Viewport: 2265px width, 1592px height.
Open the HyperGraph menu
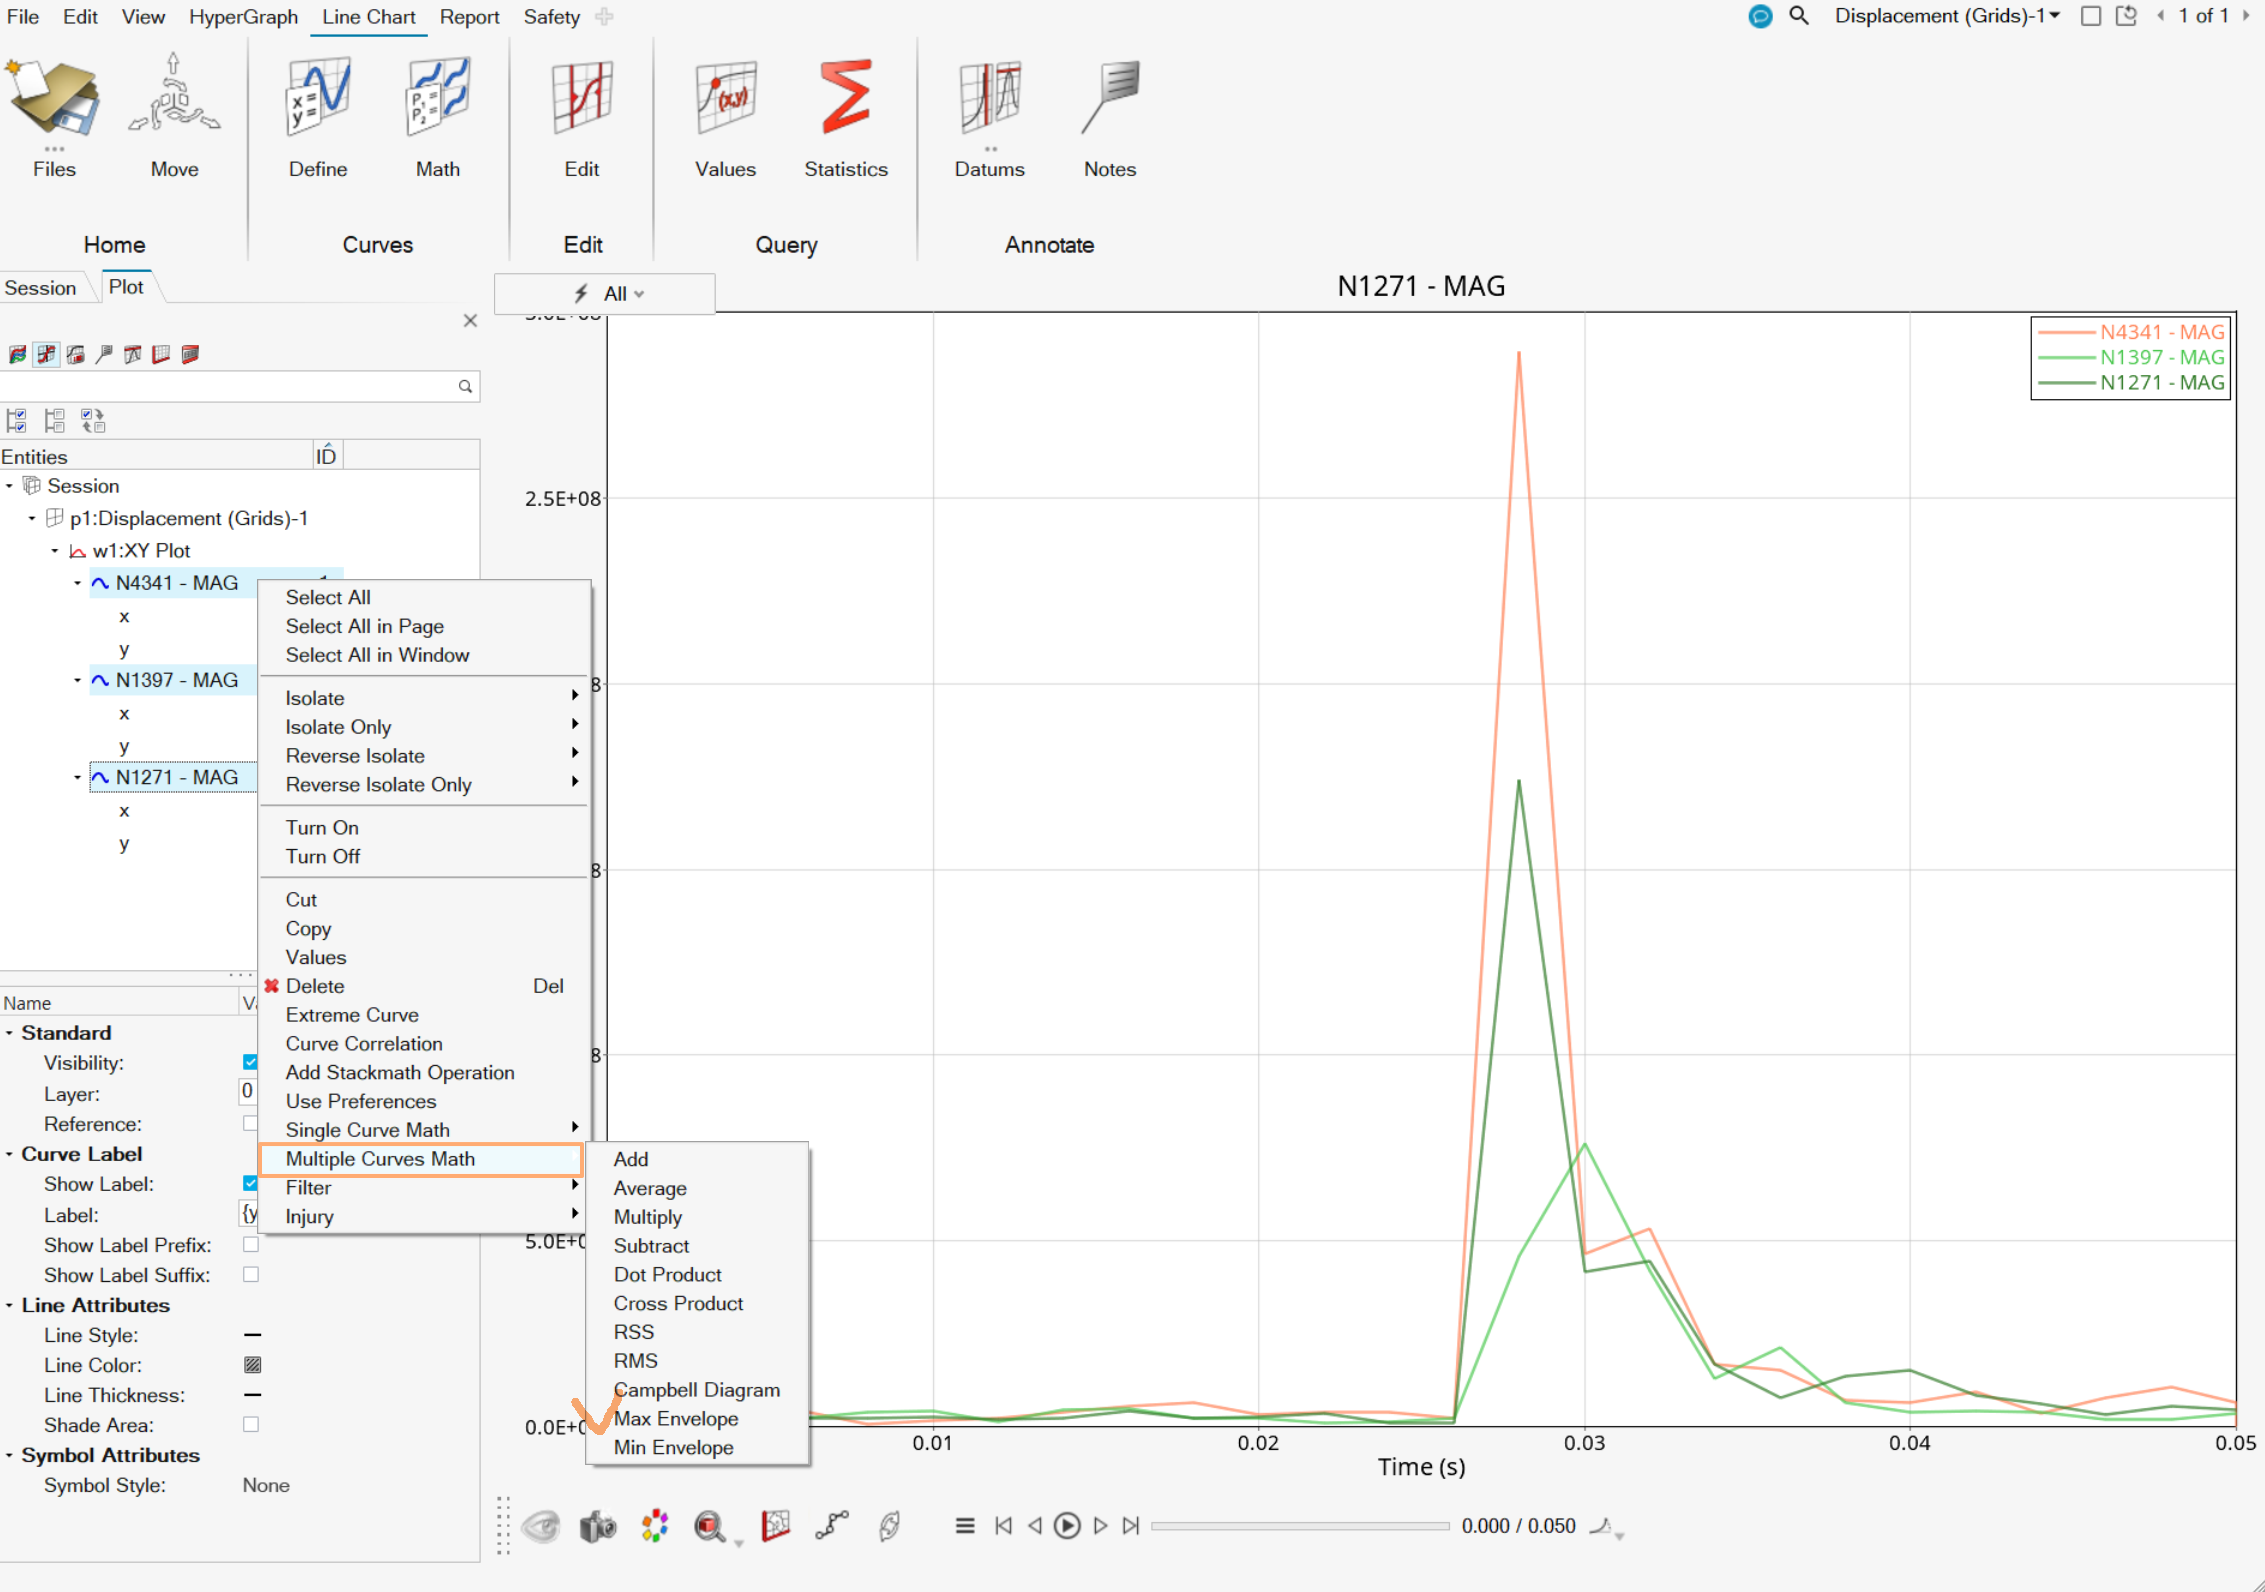[x=243, y=17]
